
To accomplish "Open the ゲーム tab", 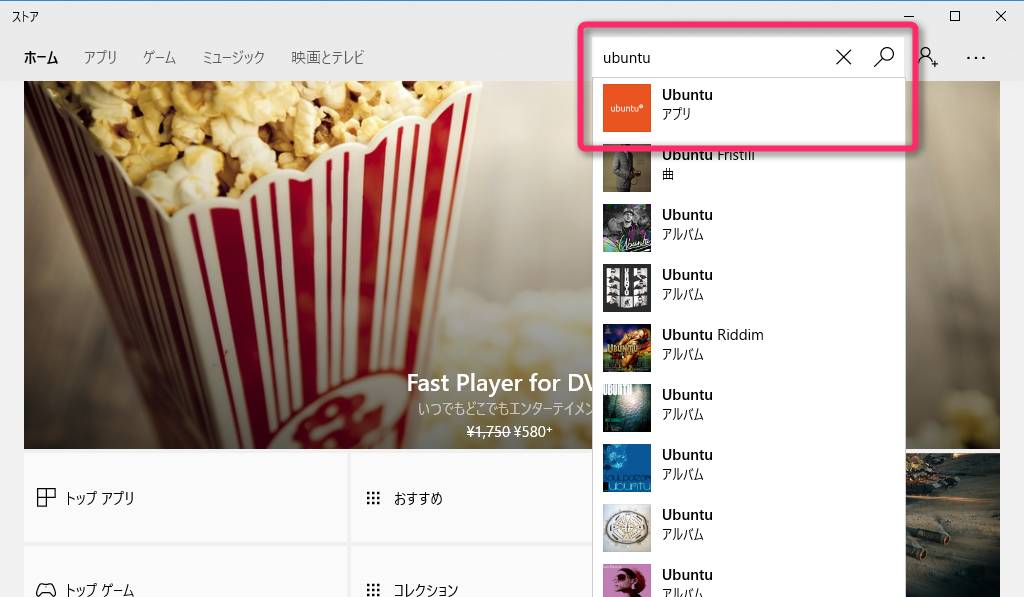I will tap(159, 57).
